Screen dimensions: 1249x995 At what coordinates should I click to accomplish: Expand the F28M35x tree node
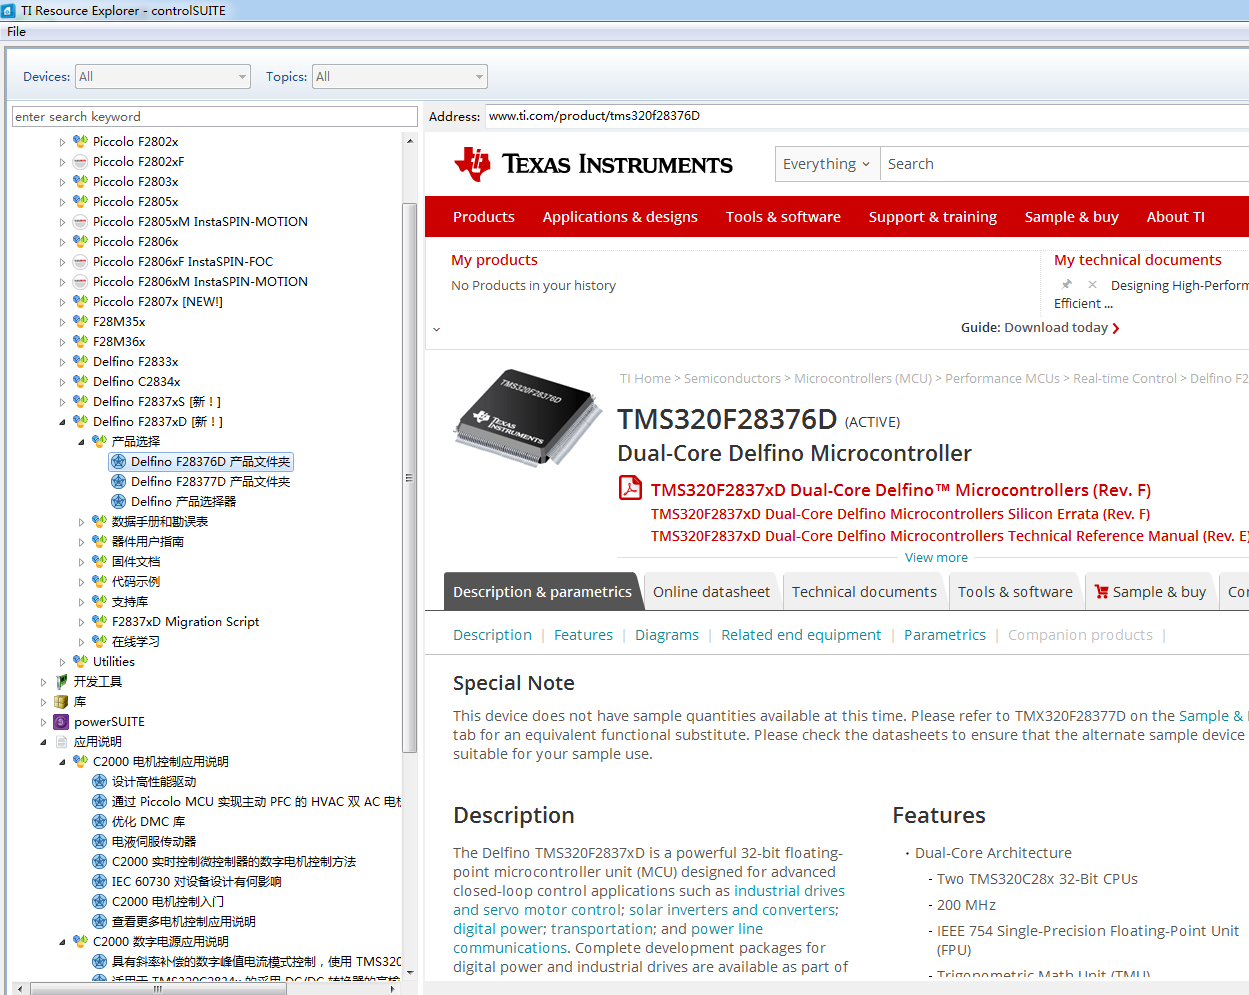(62, 322)
